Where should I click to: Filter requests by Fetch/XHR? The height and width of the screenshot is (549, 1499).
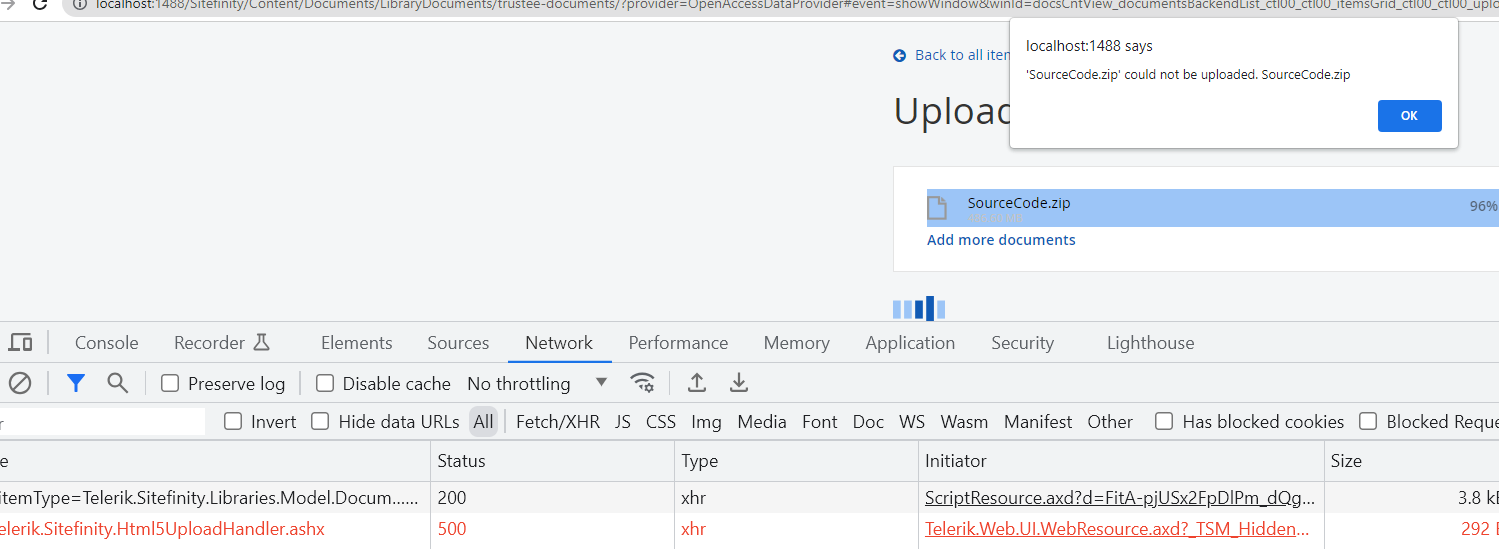(x=558, y=421)
